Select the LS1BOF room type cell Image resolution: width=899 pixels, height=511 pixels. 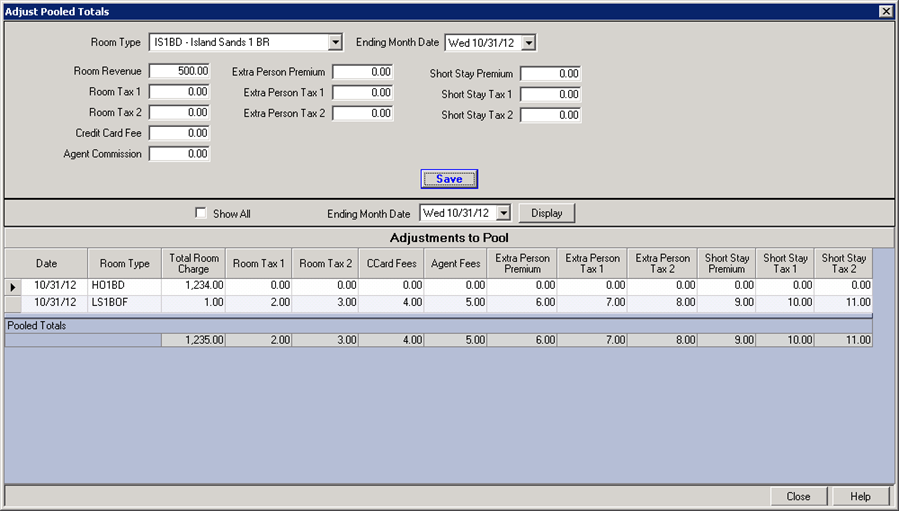coord(124,302)
